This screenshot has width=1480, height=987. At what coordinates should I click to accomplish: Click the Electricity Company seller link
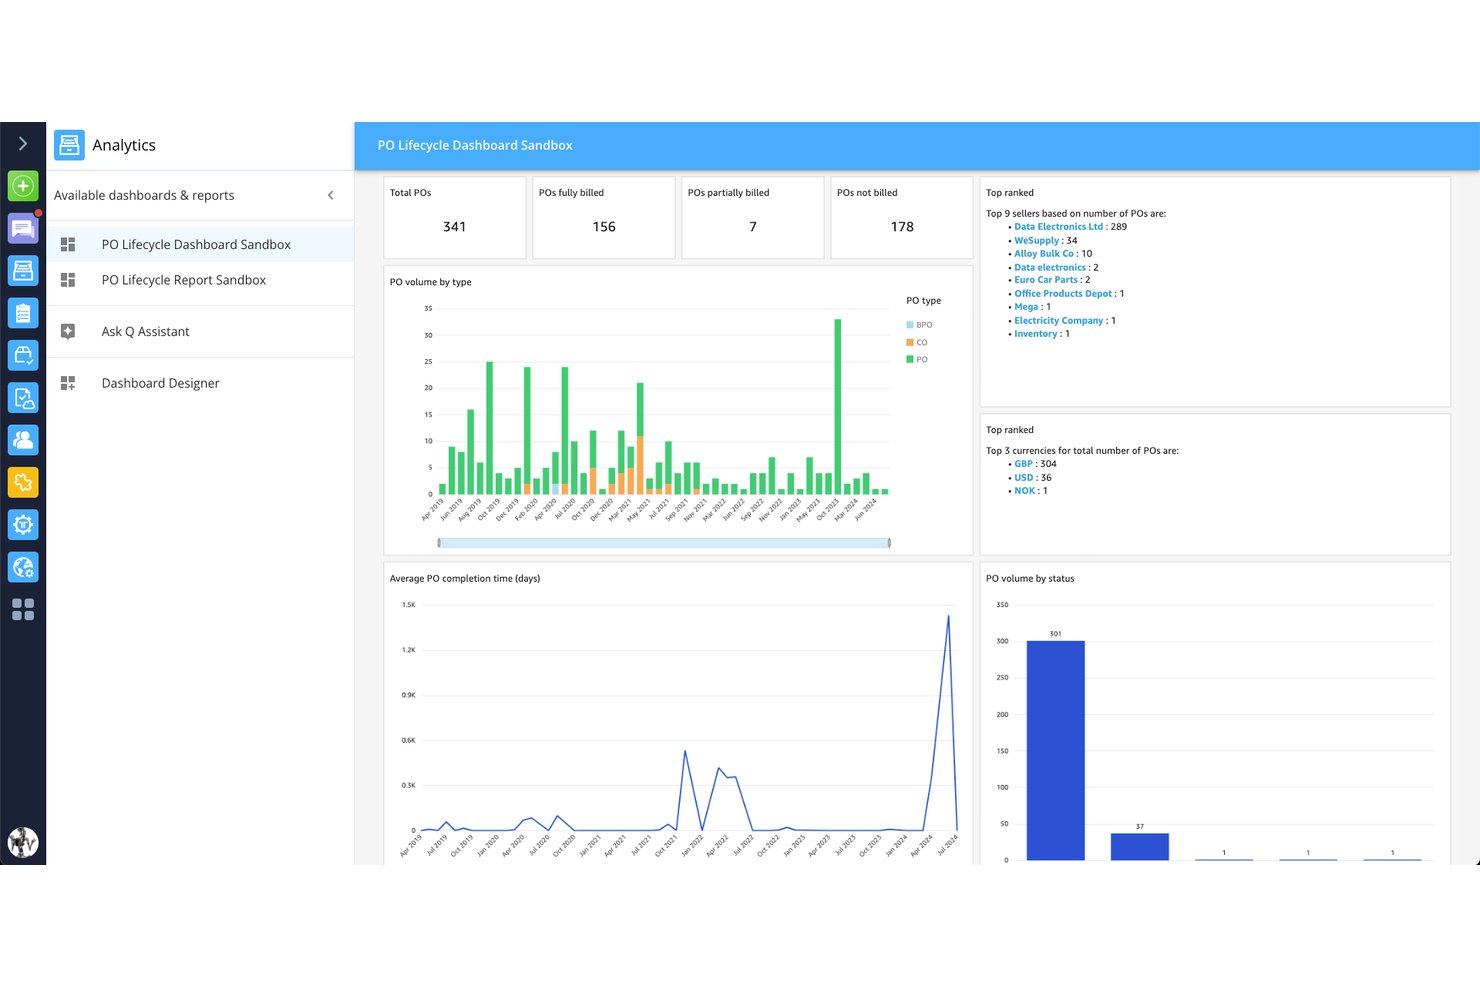coord(1059,321)
